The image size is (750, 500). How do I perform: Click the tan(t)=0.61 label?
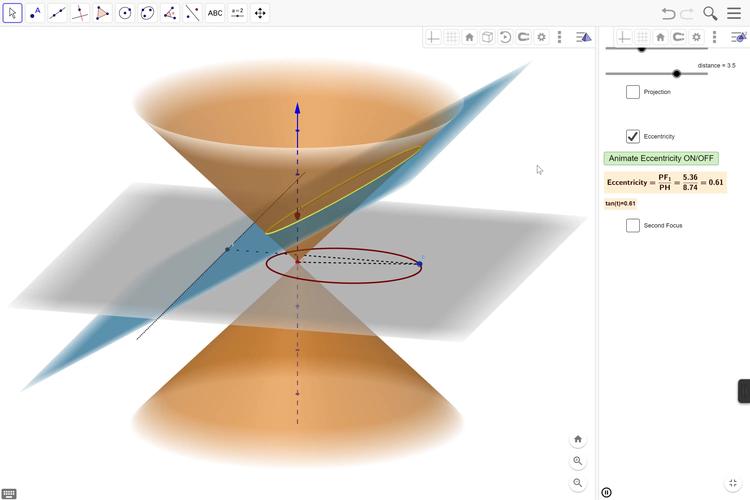(620, 203)
